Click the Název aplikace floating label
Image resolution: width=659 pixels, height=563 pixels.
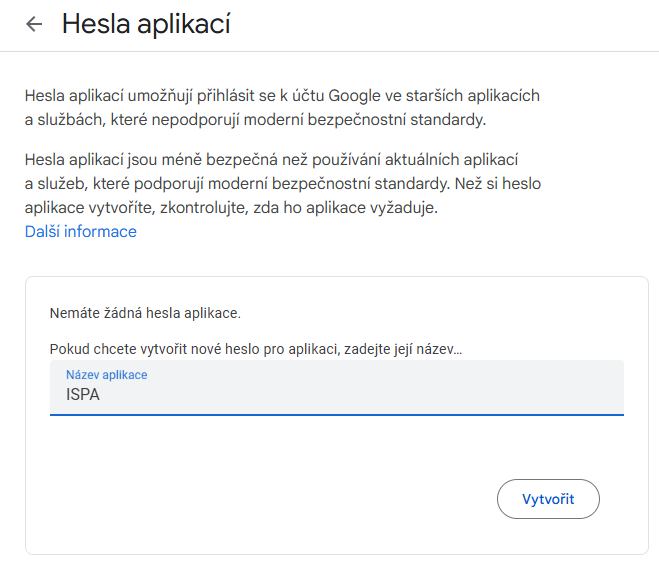[107, 375]
